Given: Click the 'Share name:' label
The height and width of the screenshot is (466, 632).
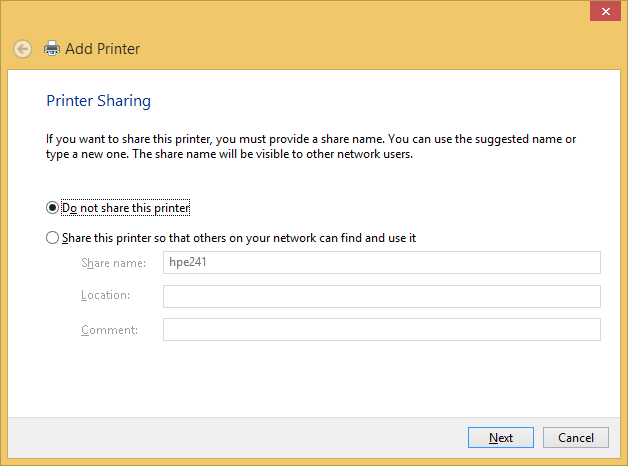Looking at the screenshot, I should (113, 263).
